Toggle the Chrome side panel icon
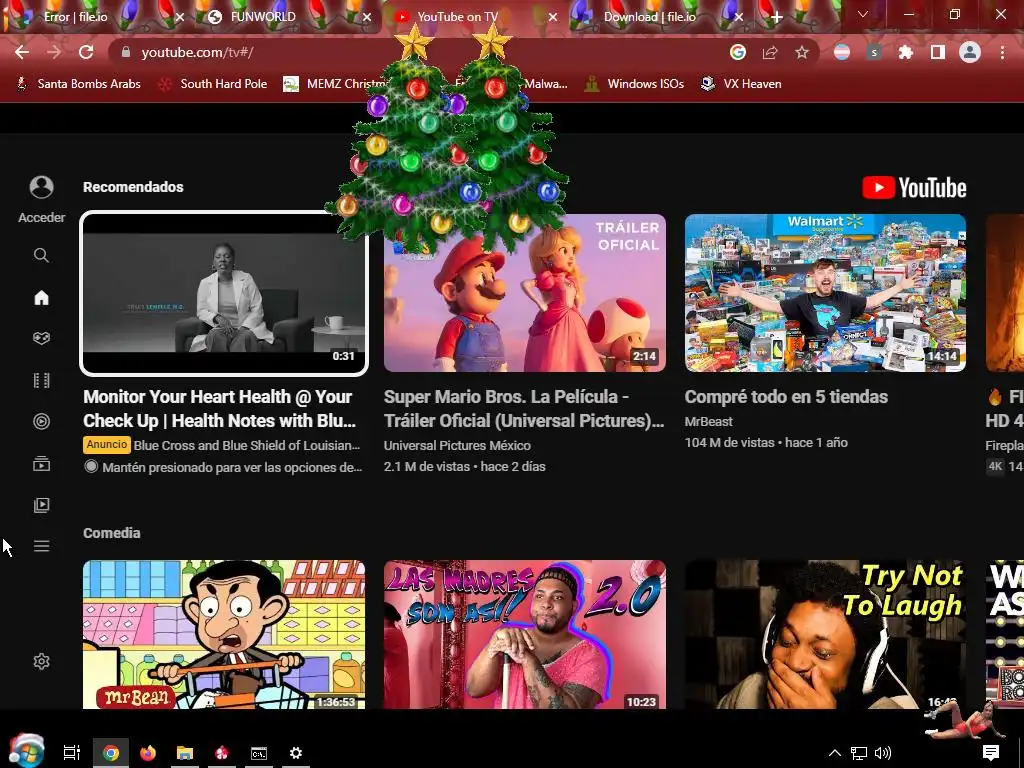This screenshot has height=768, width=1024. [x=938, y=52]
